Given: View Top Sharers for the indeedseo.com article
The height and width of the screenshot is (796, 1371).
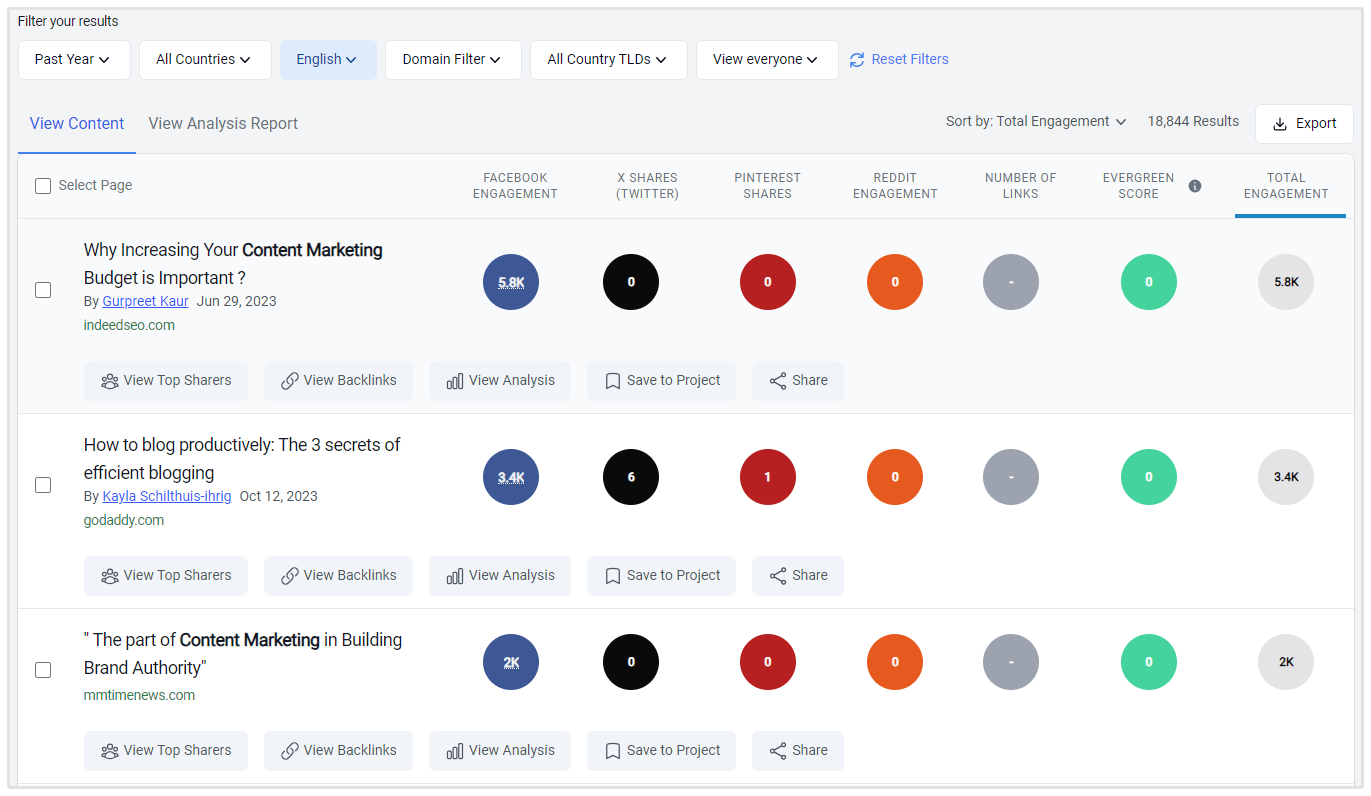Looking at the screenshot, I should pyautogui.click(x=166, y=381).
